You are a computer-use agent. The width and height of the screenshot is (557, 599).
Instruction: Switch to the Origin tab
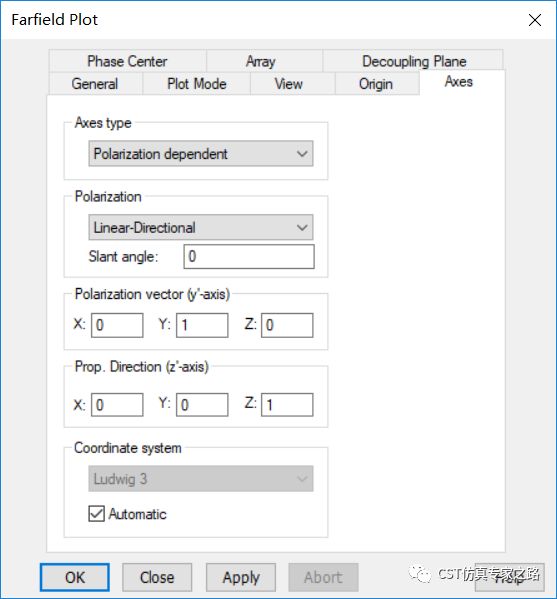(x=377, y=84)
